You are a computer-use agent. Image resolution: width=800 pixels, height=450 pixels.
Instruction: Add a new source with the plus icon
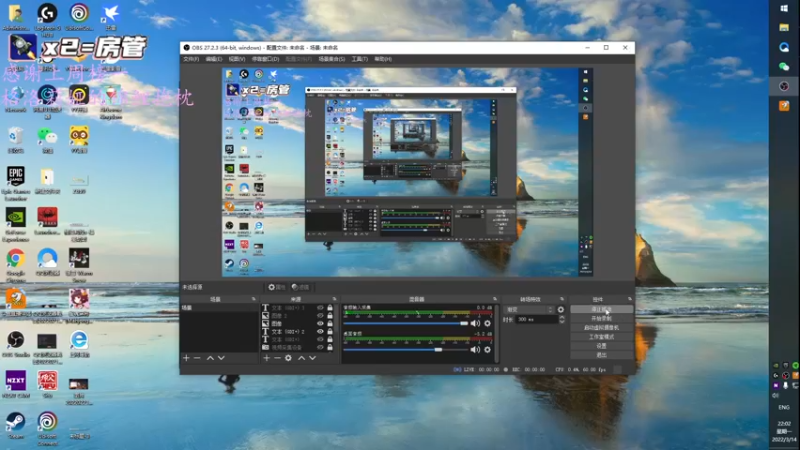coord(266,358)
